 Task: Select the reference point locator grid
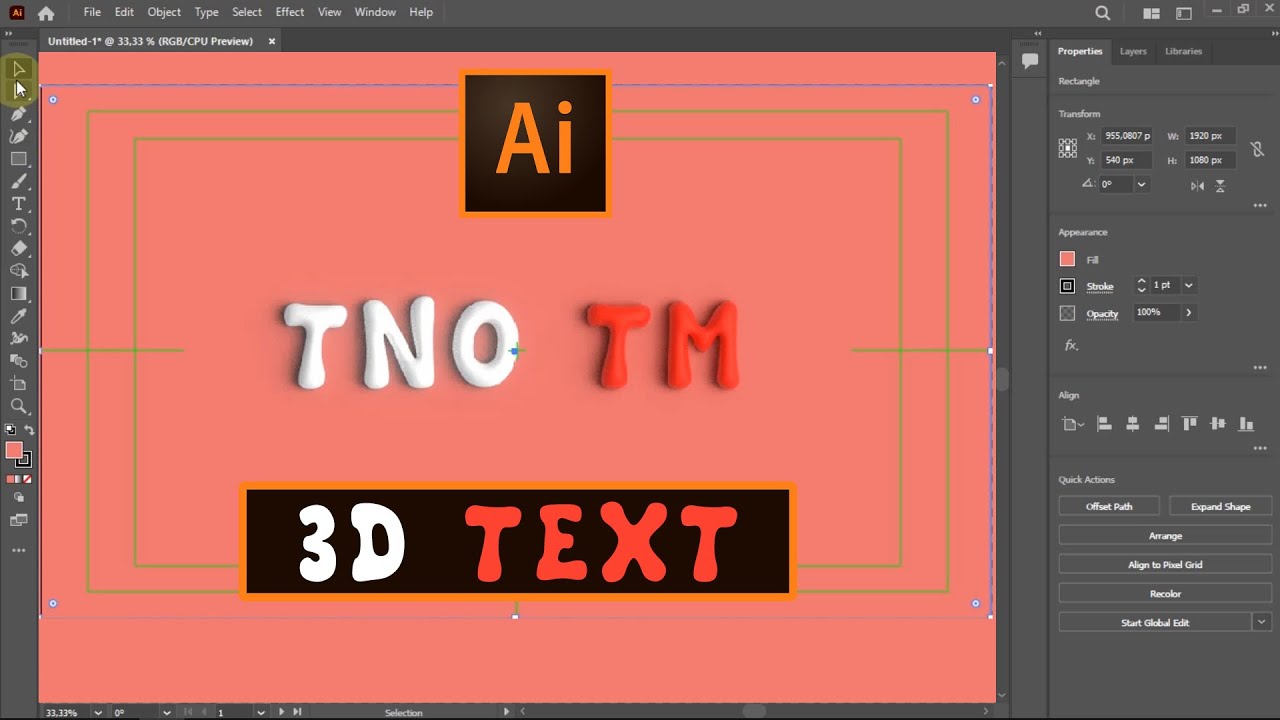pyautogui.click(x=1068, y=148)
